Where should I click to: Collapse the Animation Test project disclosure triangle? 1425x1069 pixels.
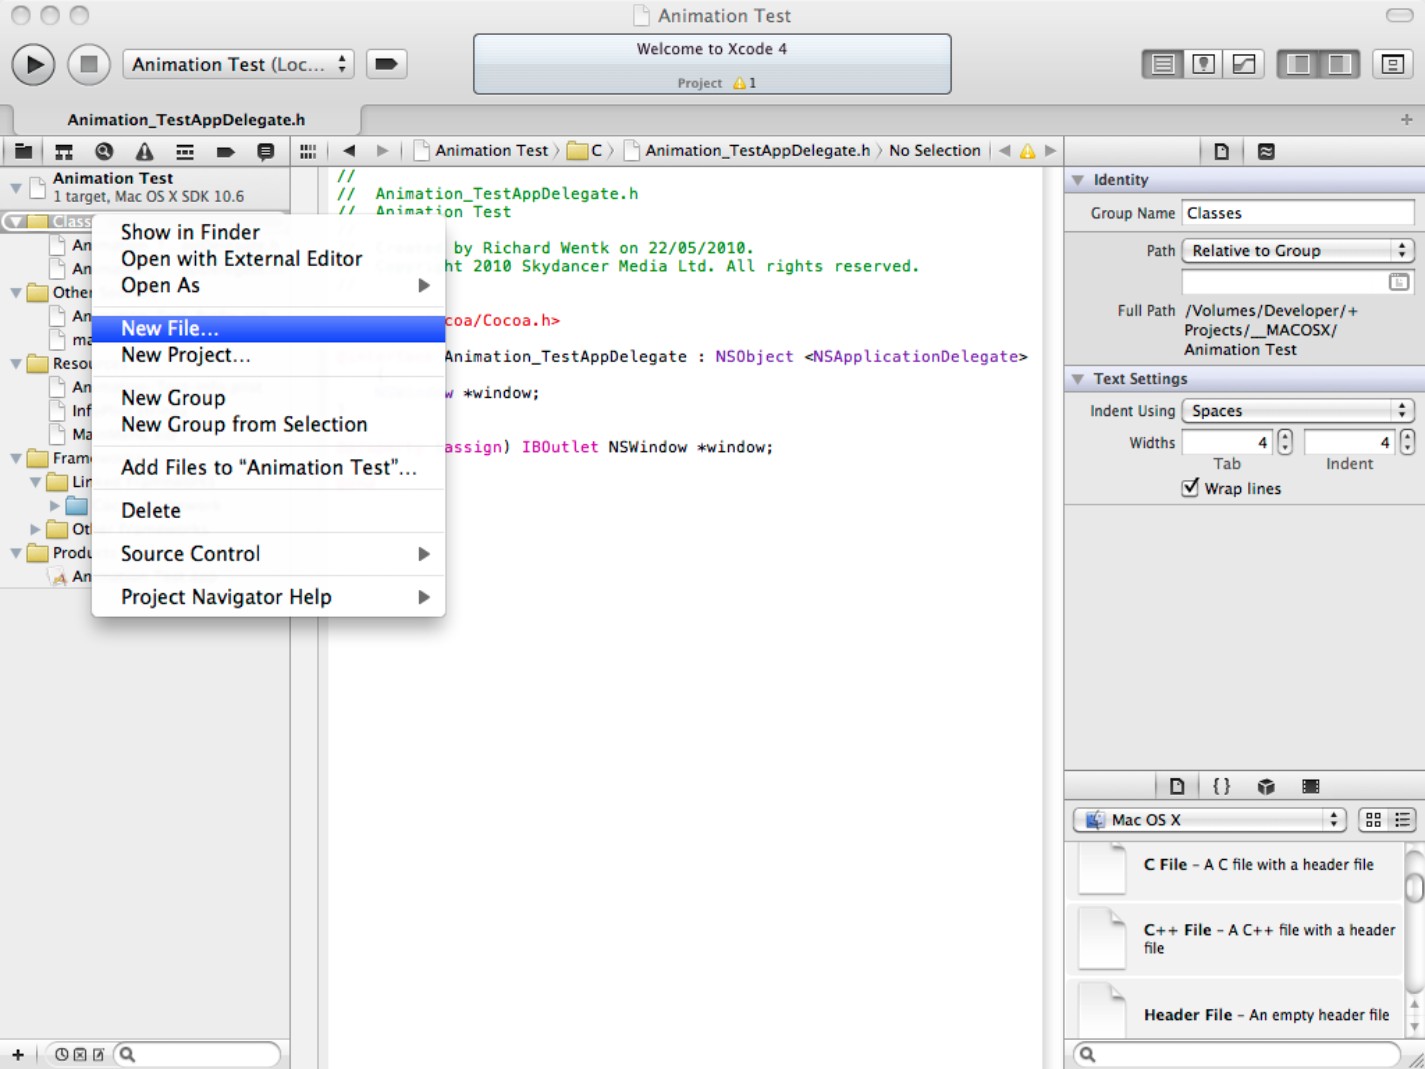(x=16, y=187)
